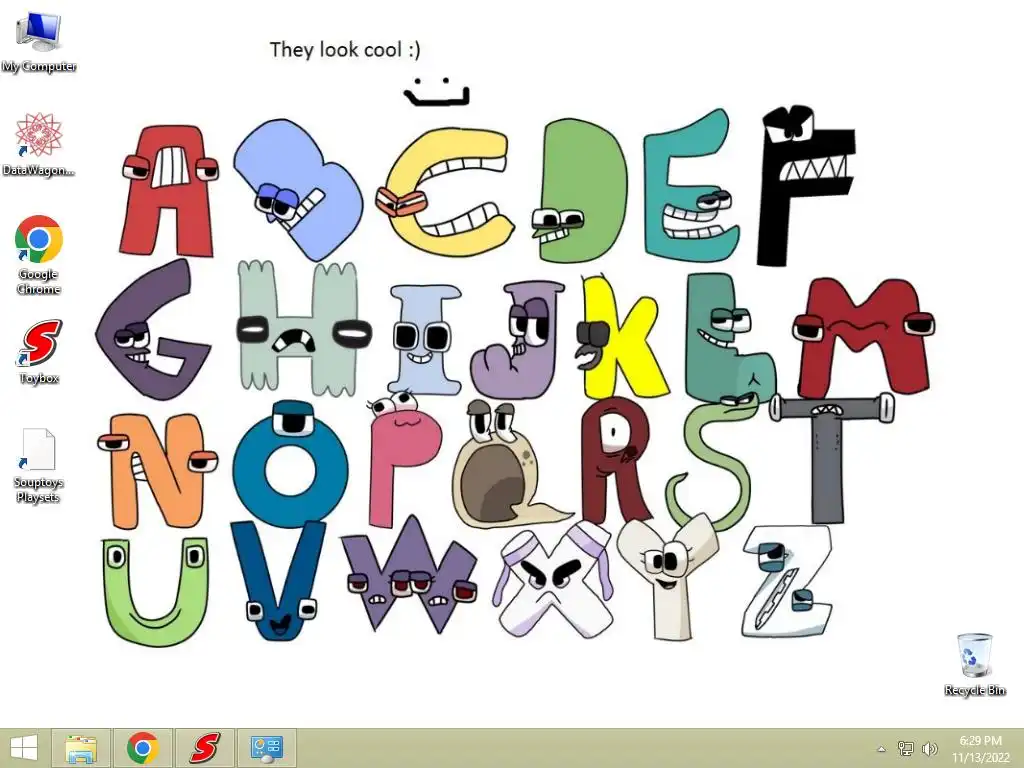Open the red S Toybox taskbar icon

[204, 748]
